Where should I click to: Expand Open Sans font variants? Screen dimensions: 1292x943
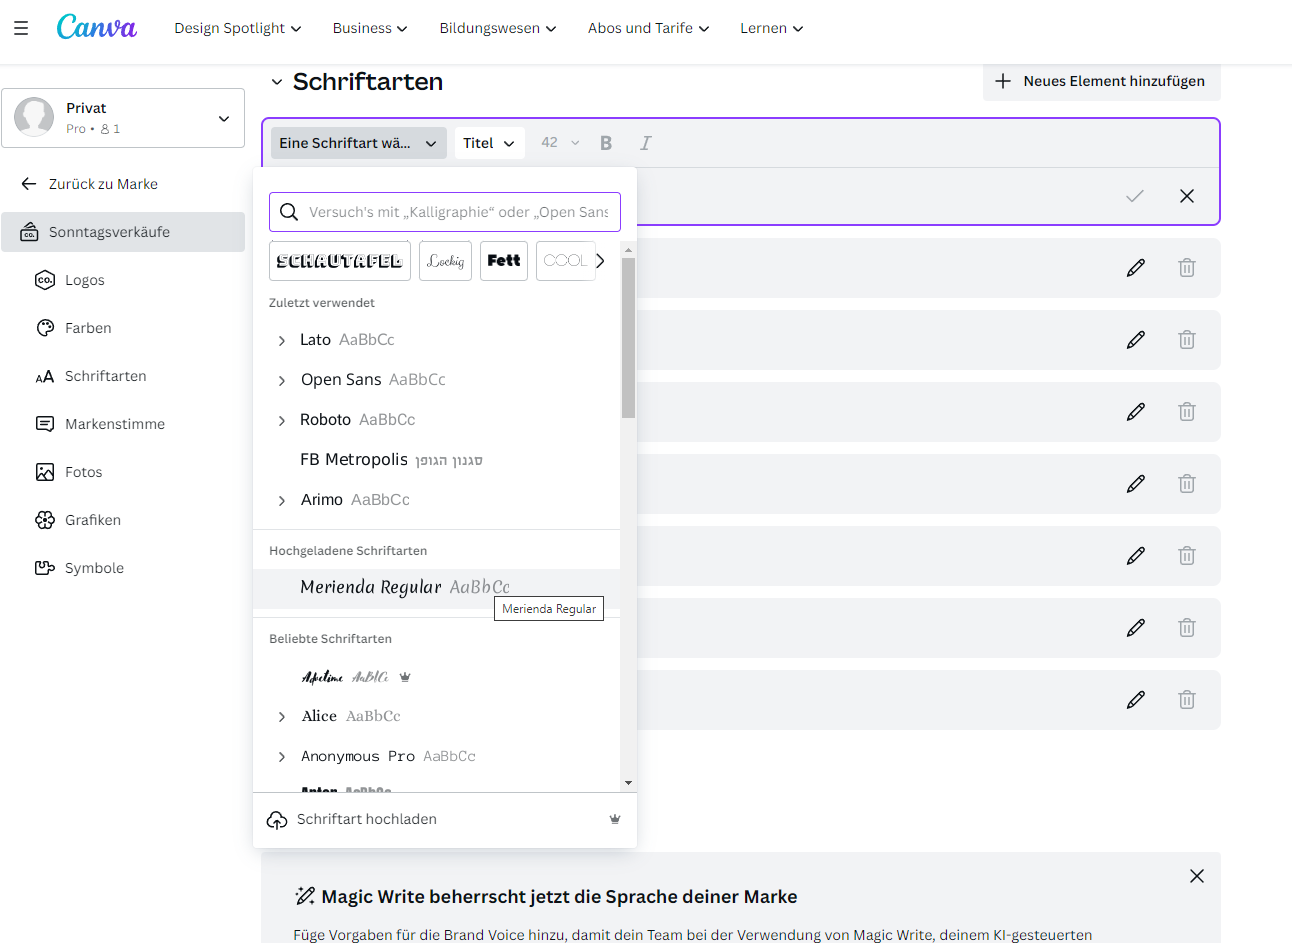pos(282,381)
